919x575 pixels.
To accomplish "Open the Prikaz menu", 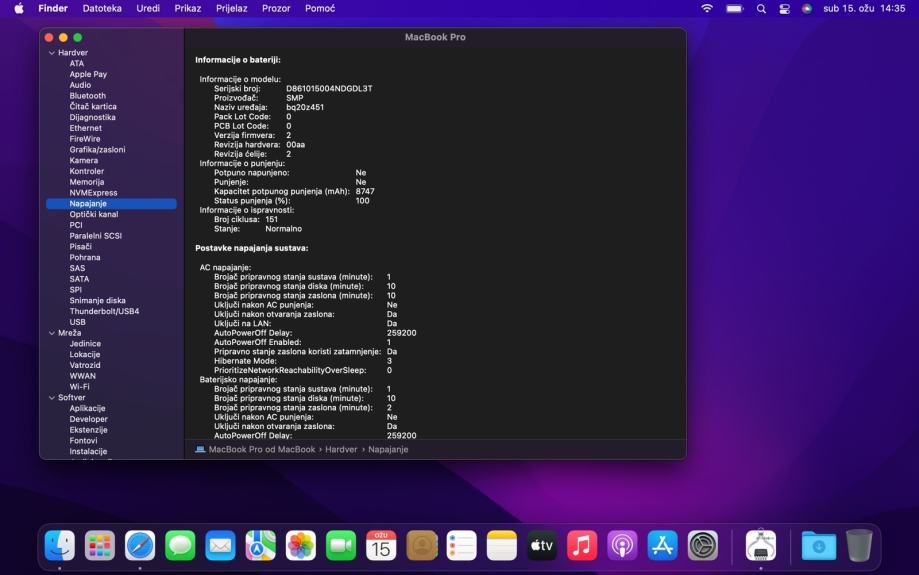I will [x=188, y=8].
